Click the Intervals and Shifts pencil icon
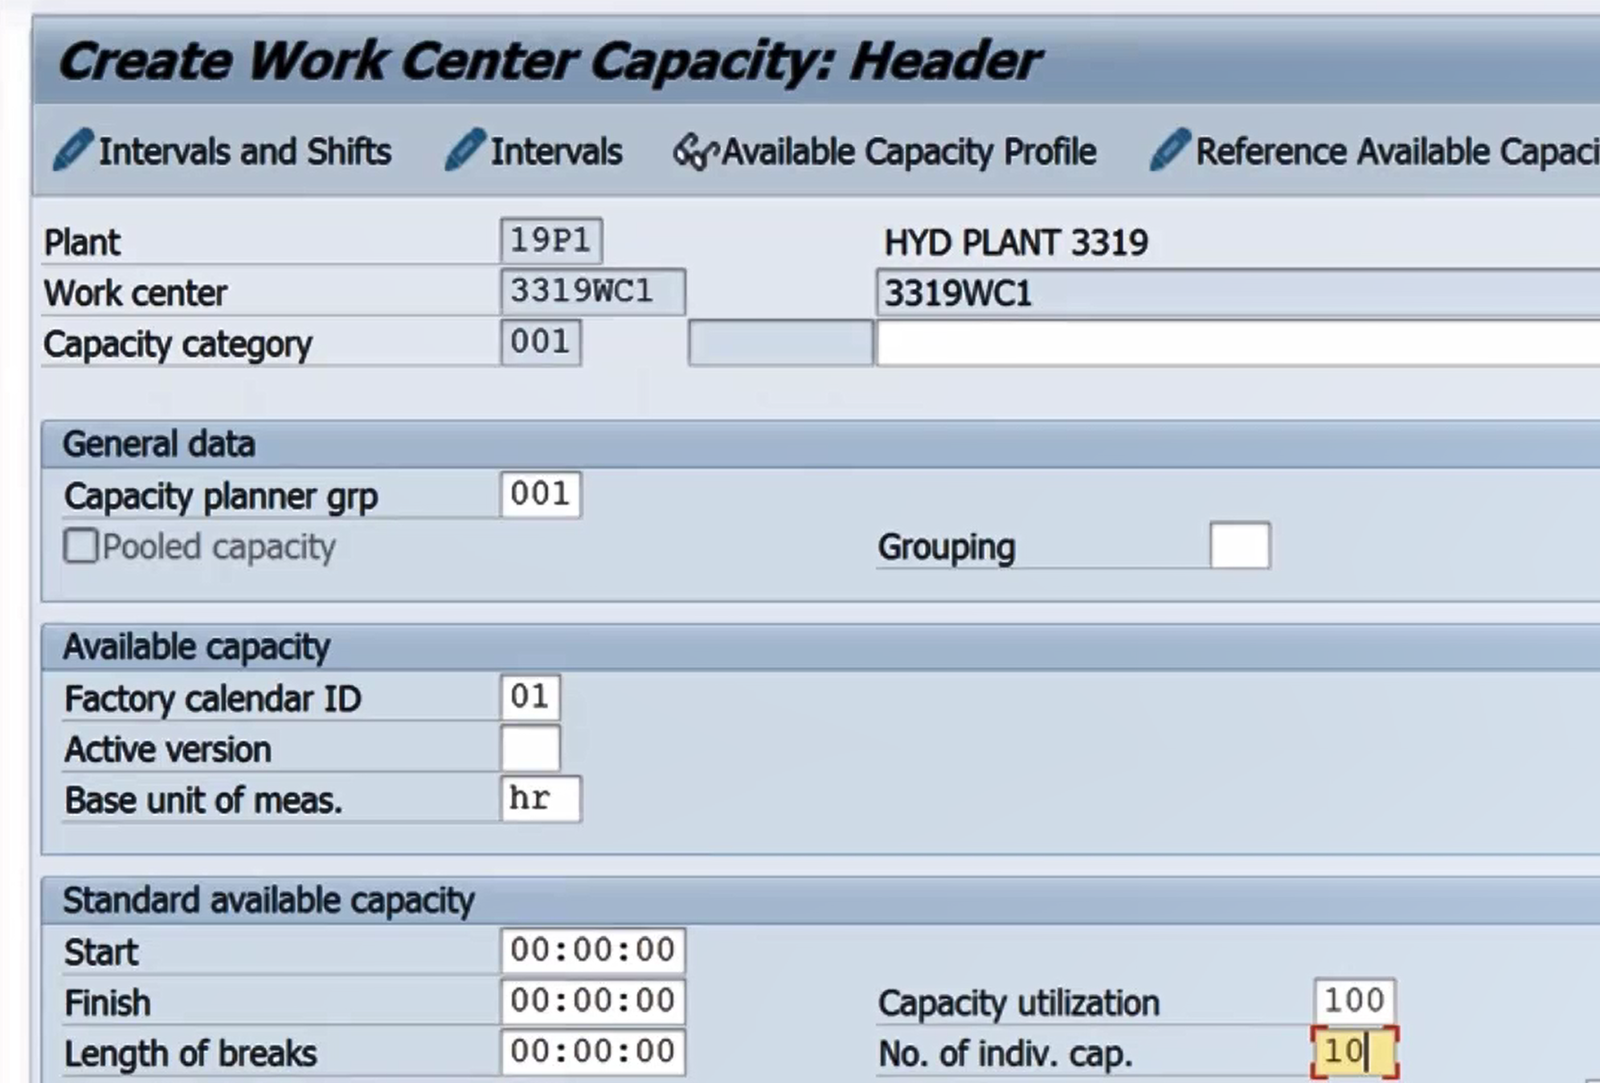 [x=72, y=151]
